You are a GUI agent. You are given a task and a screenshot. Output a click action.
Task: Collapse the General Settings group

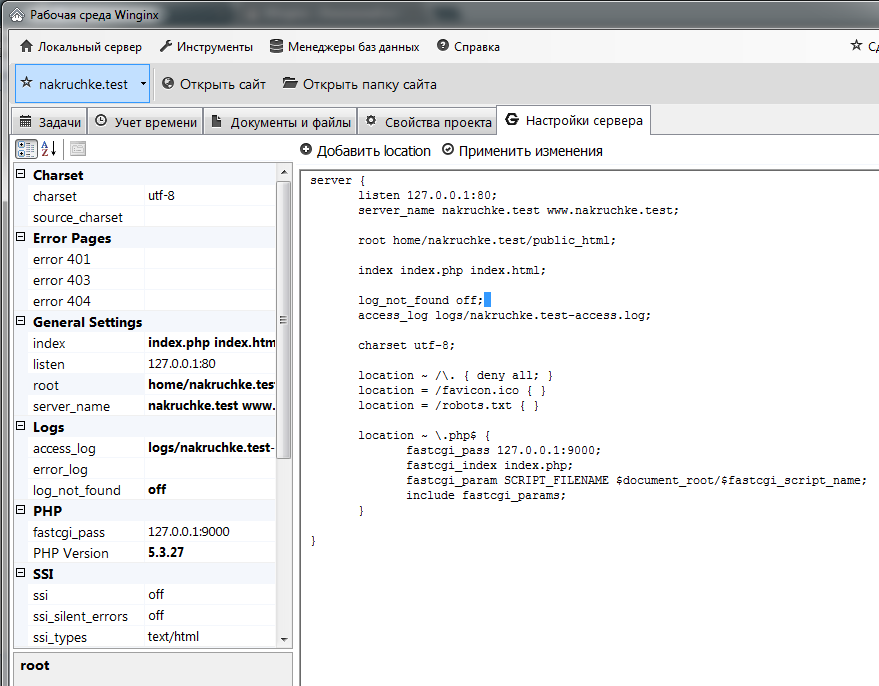point(20,322)
